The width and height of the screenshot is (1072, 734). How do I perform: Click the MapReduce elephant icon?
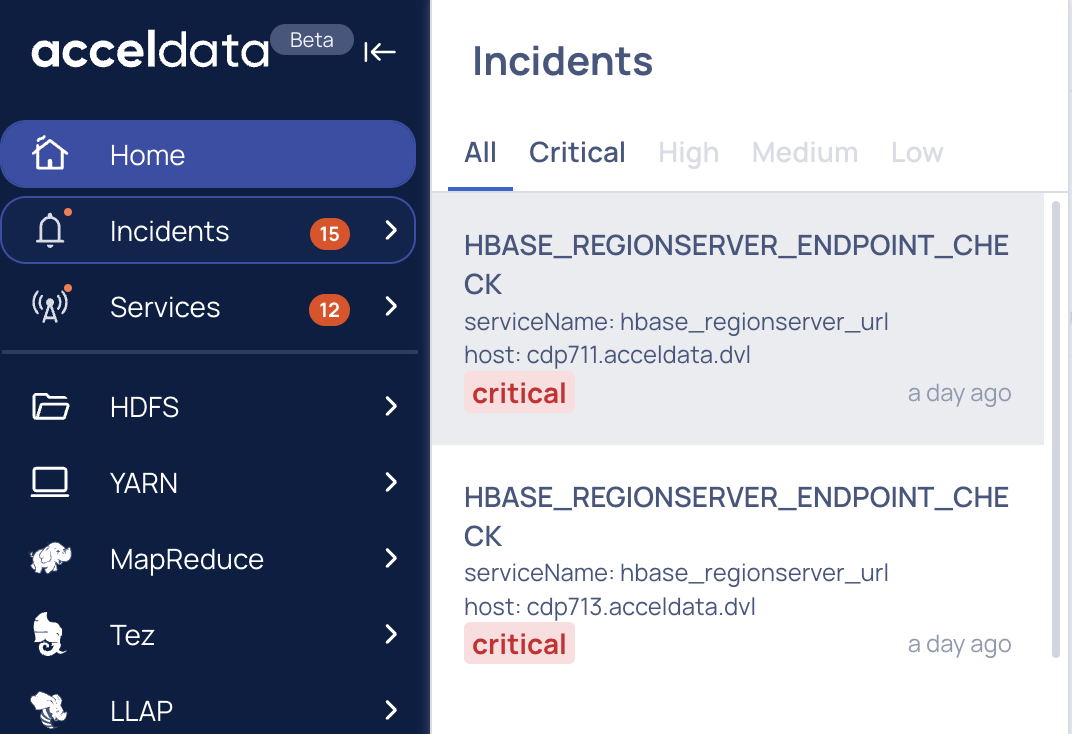pos(51,558)
